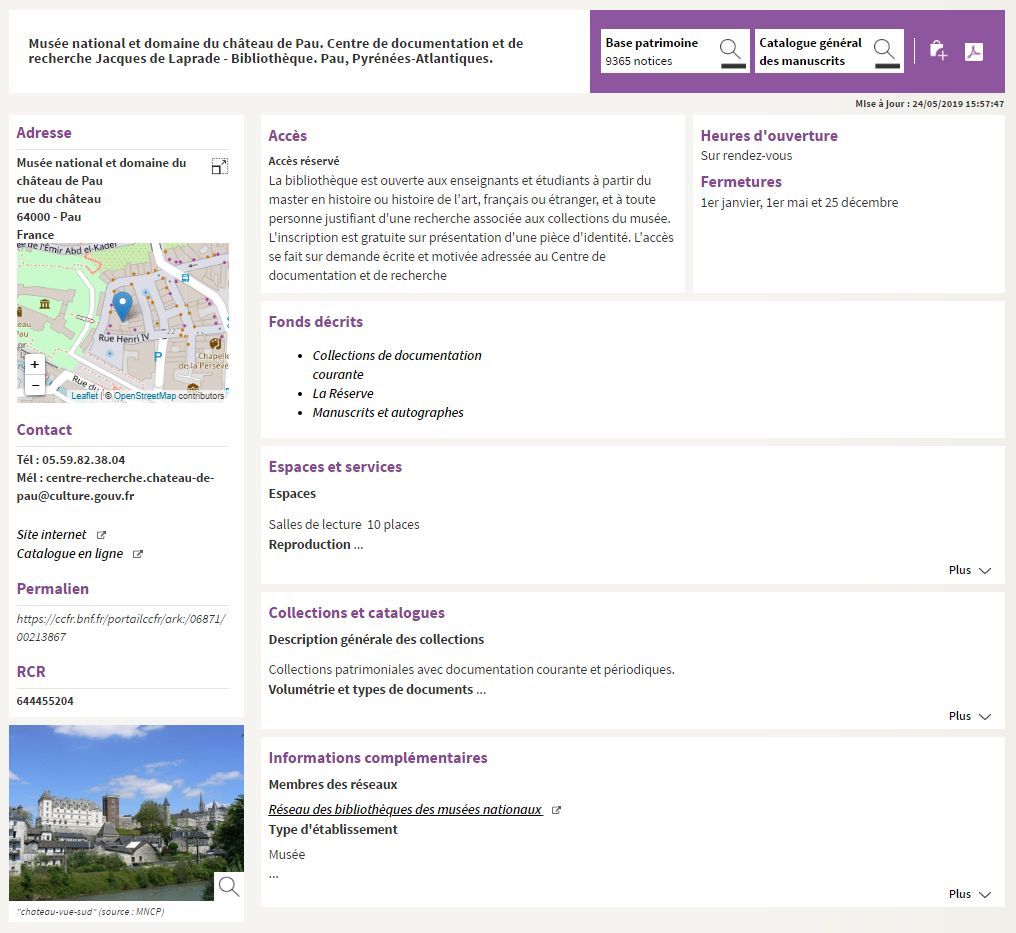Enlarge the map with the expand icon
The width and height of the screenshot is (1016, 933).
tap(220, 166)
